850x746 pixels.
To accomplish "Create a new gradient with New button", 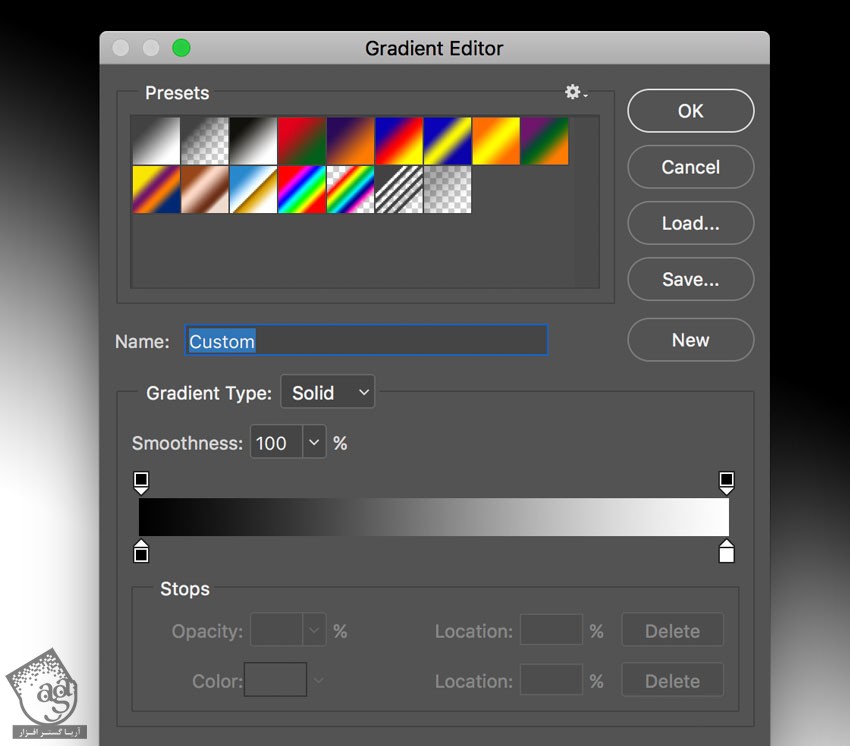I will (x=690, y=340).
